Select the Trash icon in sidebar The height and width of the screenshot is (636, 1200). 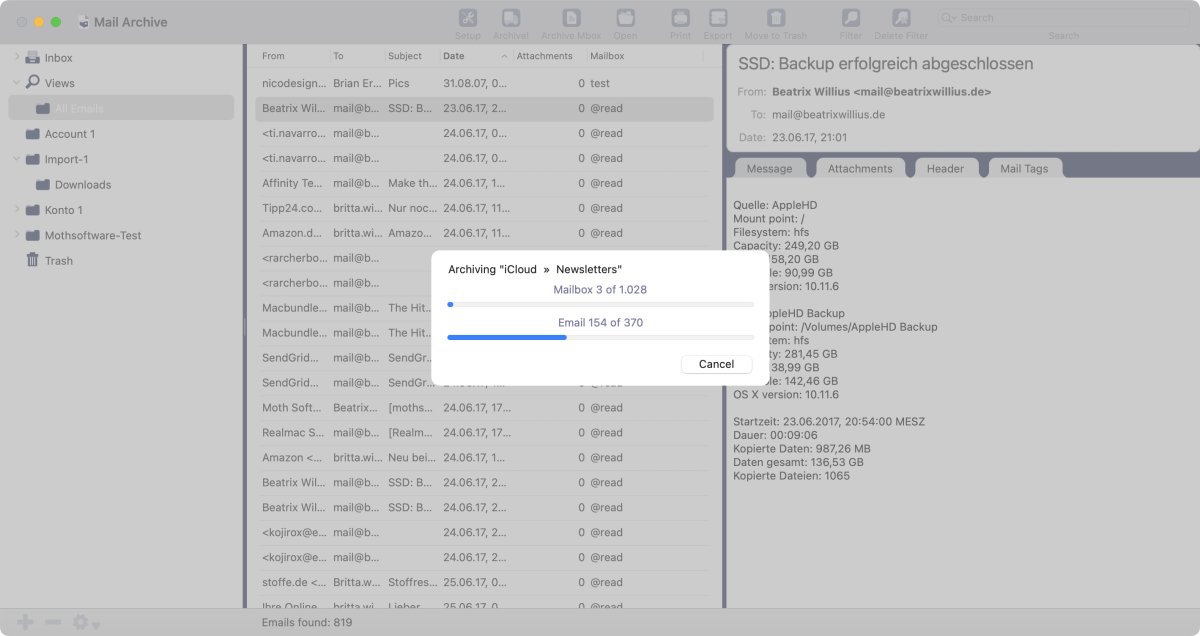click(33, 260)
